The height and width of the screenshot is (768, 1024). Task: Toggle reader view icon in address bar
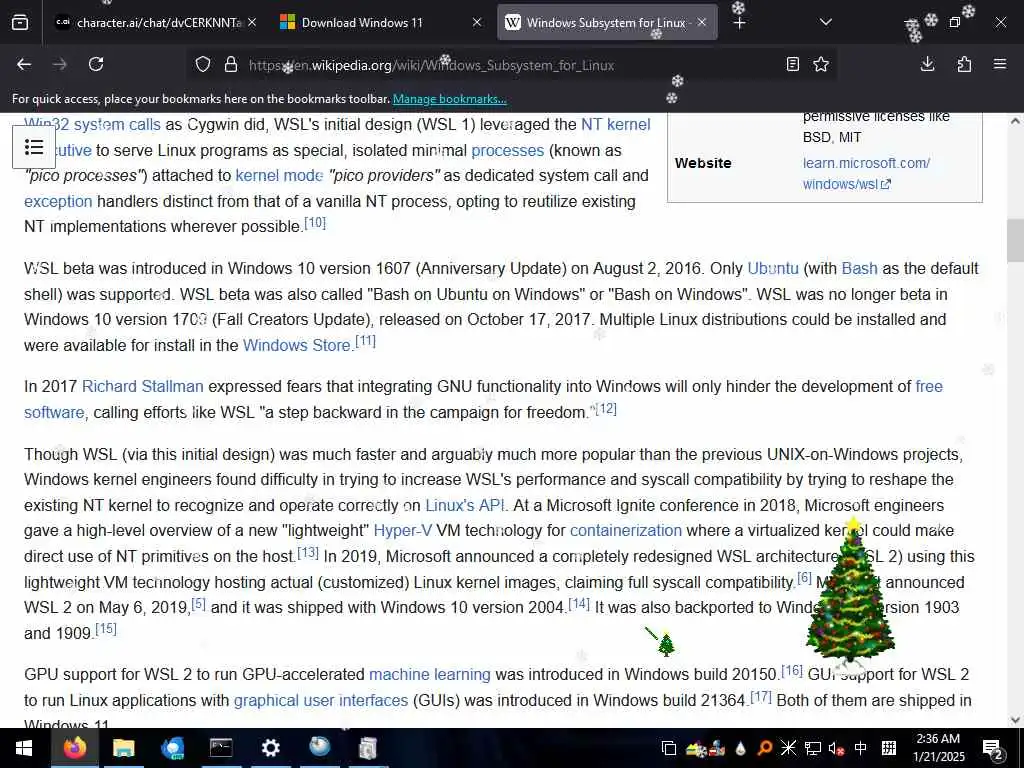click(x=792, y=64)
